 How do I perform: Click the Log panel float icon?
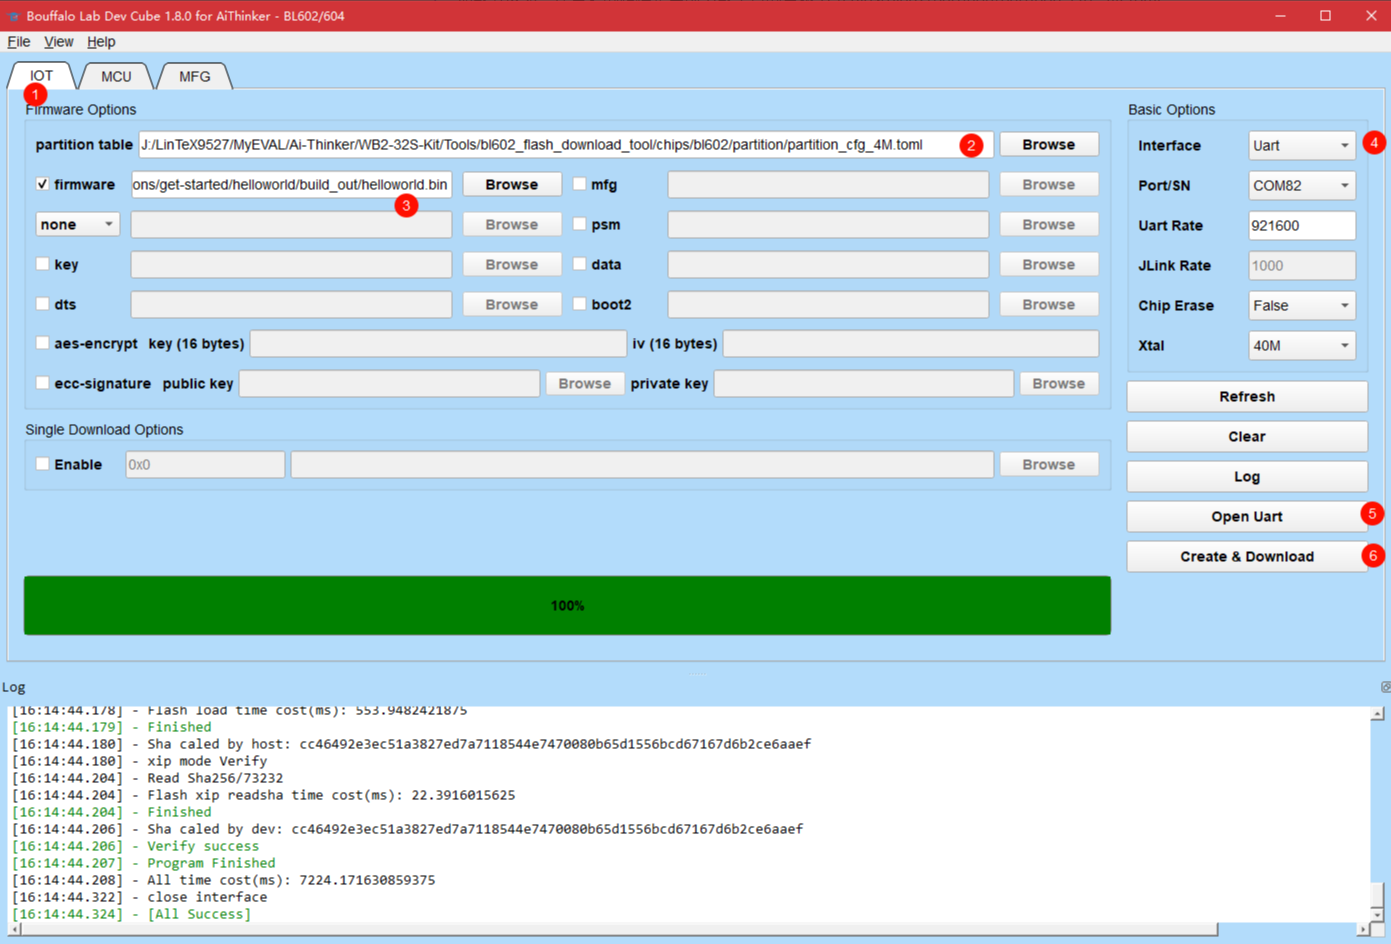point(1385,687)
